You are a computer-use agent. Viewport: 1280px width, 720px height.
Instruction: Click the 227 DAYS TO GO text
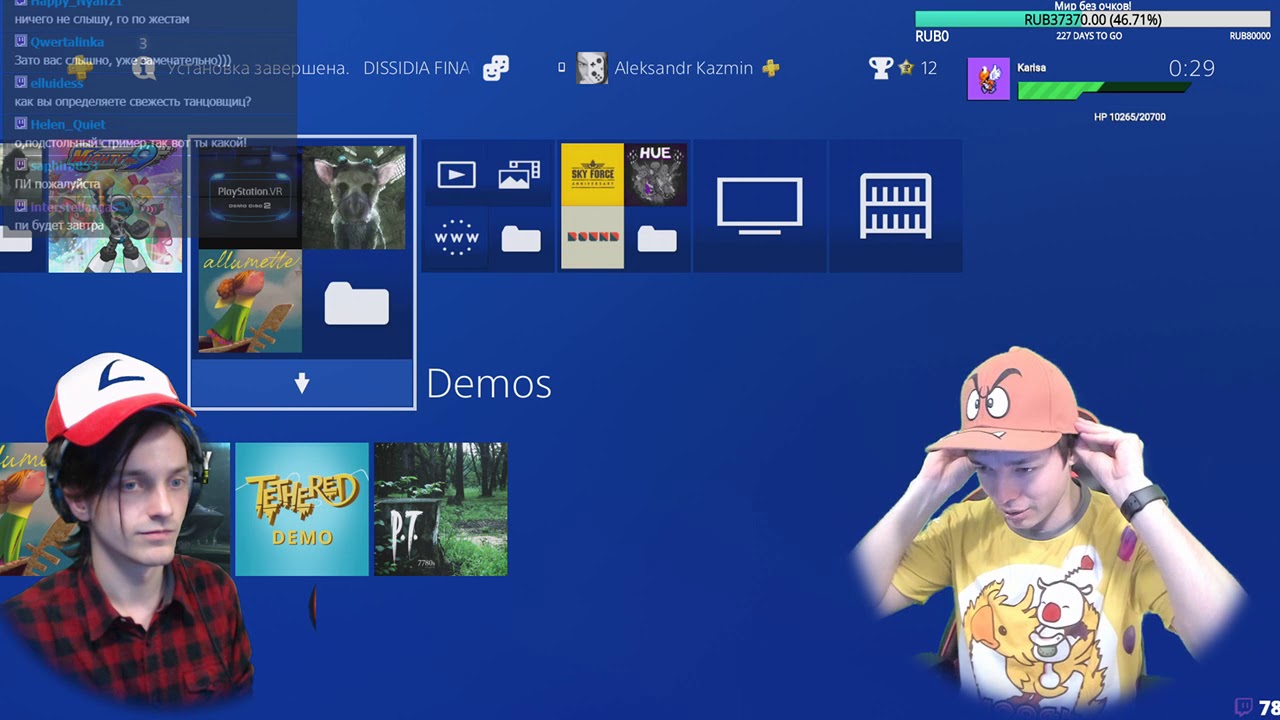pos(1089,36)
